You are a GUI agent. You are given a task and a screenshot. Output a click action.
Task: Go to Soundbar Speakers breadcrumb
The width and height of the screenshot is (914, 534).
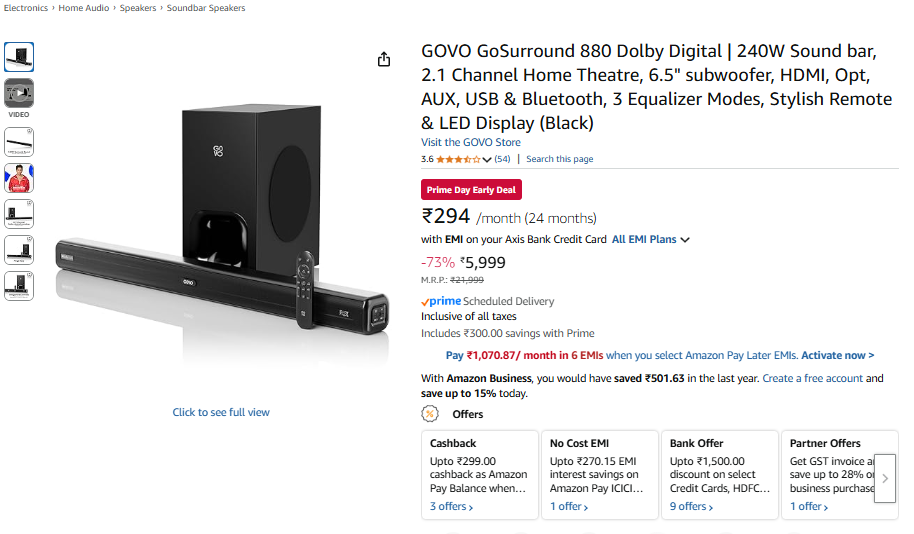tap(206, 8)
